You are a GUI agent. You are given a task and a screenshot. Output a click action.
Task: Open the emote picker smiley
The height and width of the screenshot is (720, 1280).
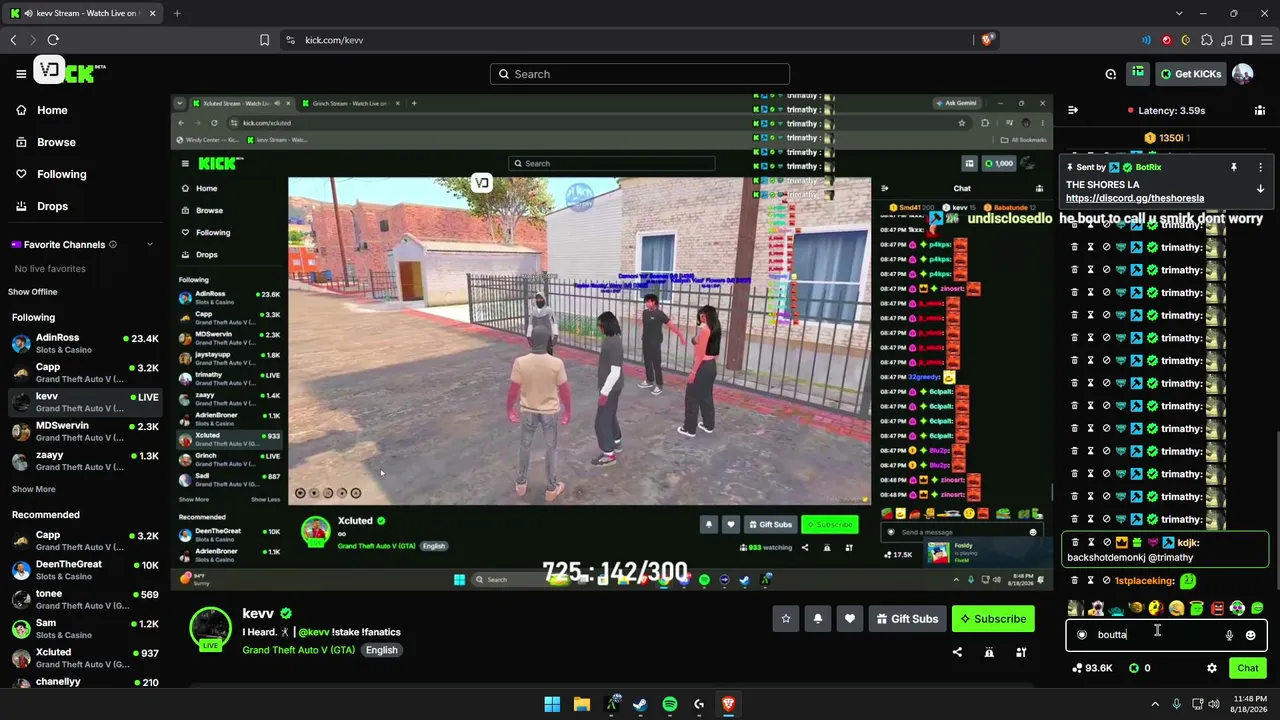tap(1250, 635)
